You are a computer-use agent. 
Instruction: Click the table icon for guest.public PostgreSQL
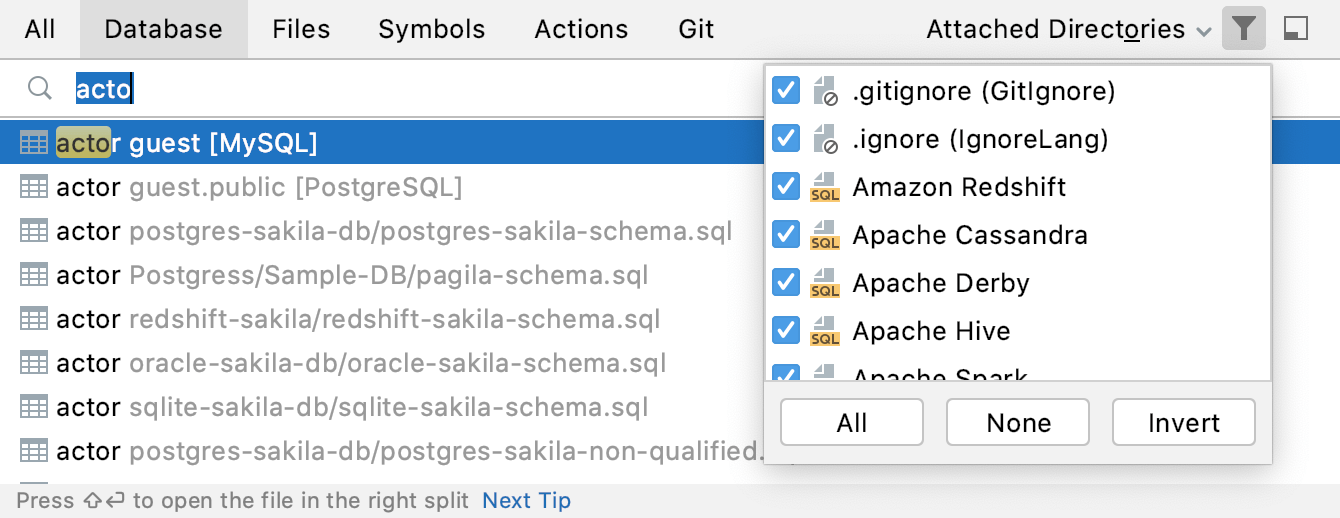(34, 187)
